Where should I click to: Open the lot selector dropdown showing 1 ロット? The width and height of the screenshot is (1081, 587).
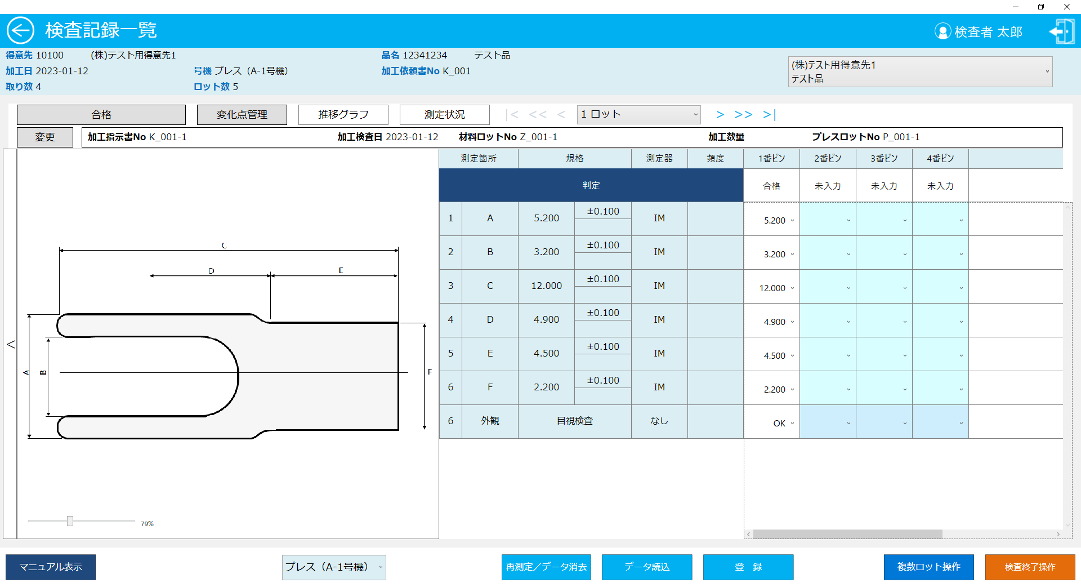pos(638,115)
